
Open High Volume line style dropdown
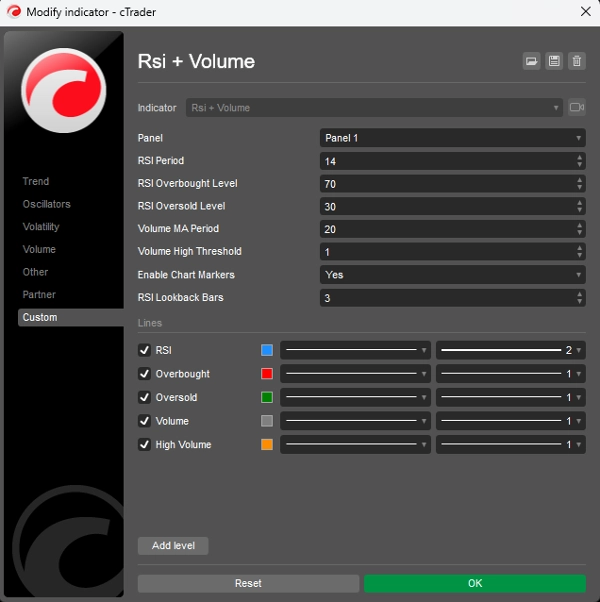[355, 445]
